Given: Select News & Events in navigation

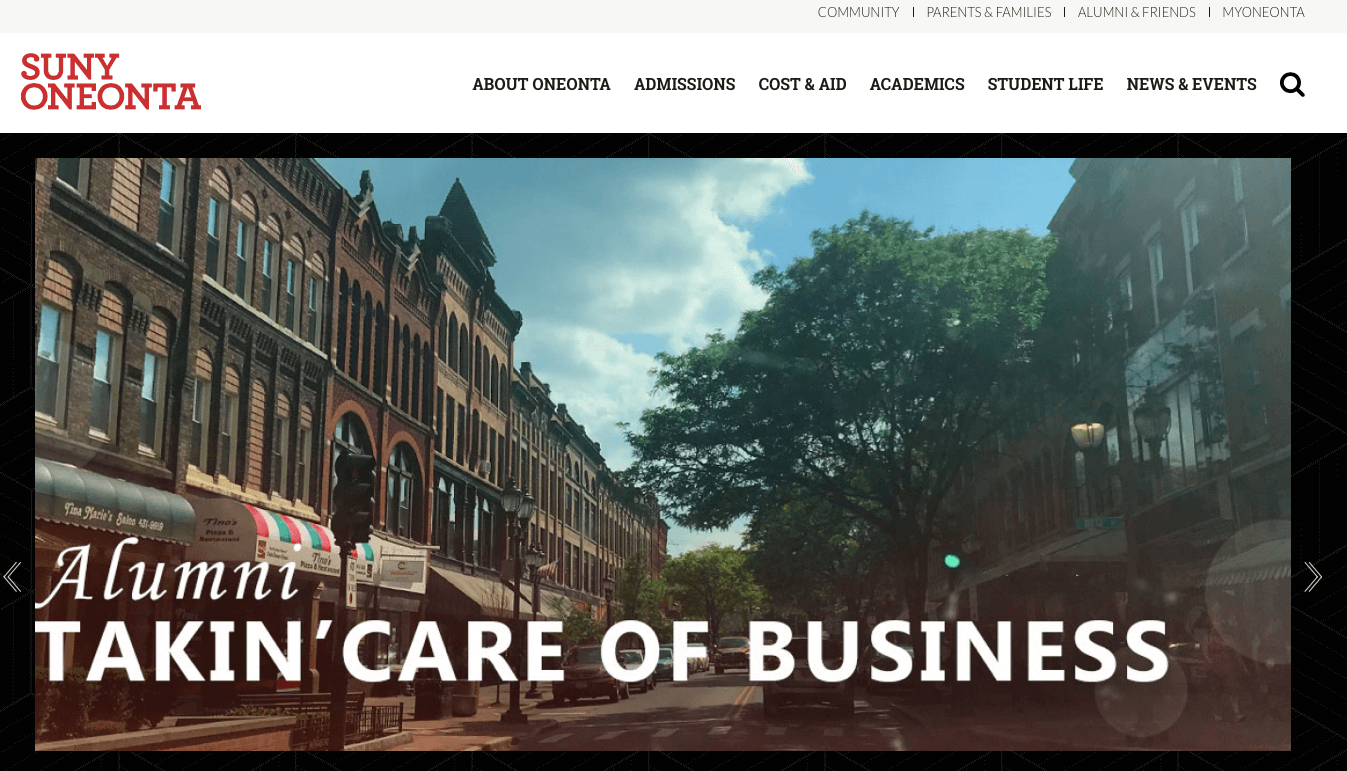Looking at the screenshot, I should [1191, 85].
